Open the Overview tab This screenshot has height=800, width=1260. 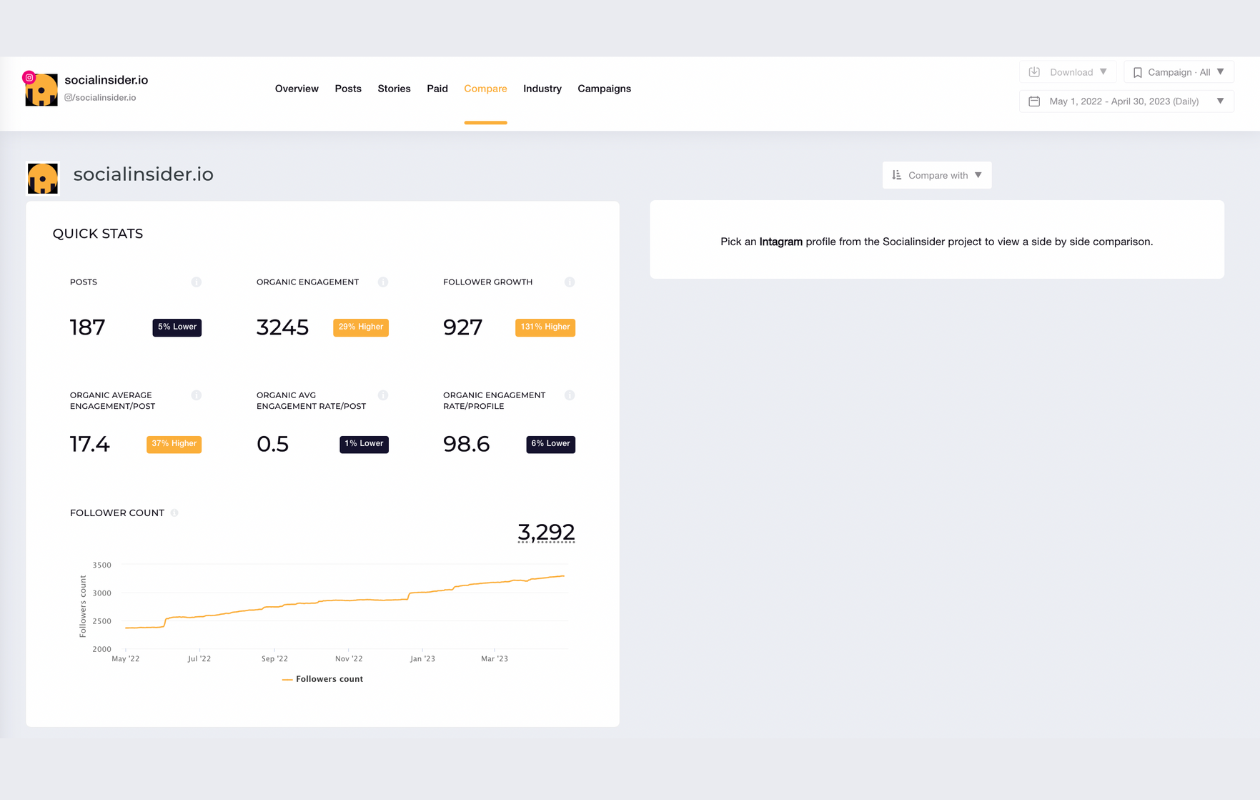coord(297,89)
